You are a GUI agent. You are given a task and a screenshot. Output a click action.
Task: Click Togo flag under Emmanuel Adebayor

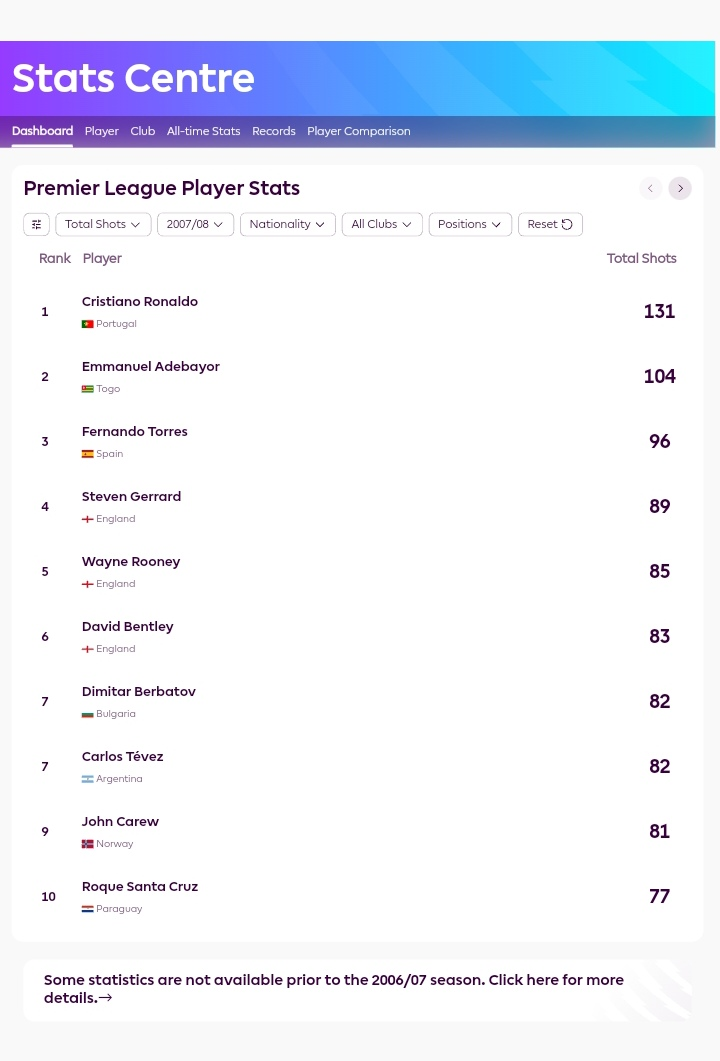(87, 389)
